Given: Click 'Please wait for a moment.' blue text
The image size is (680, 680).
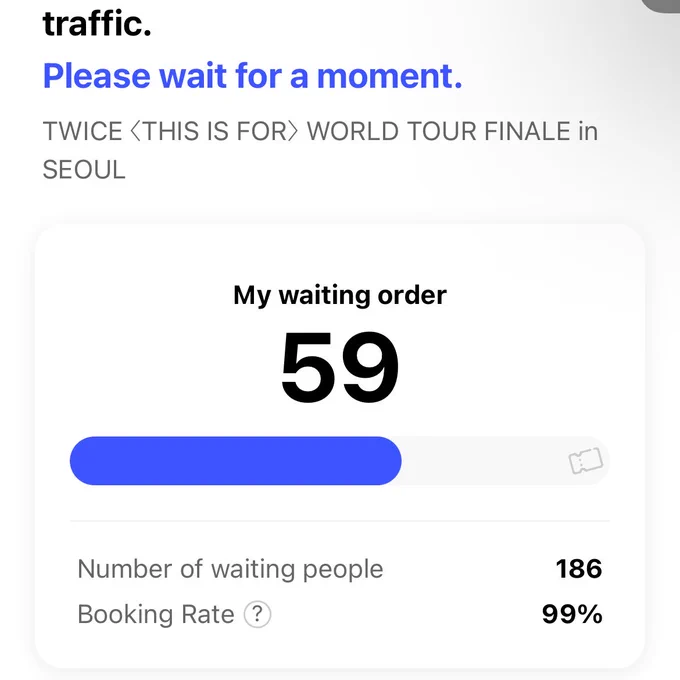Looking at the screenshot, I should tap(252, 76).
